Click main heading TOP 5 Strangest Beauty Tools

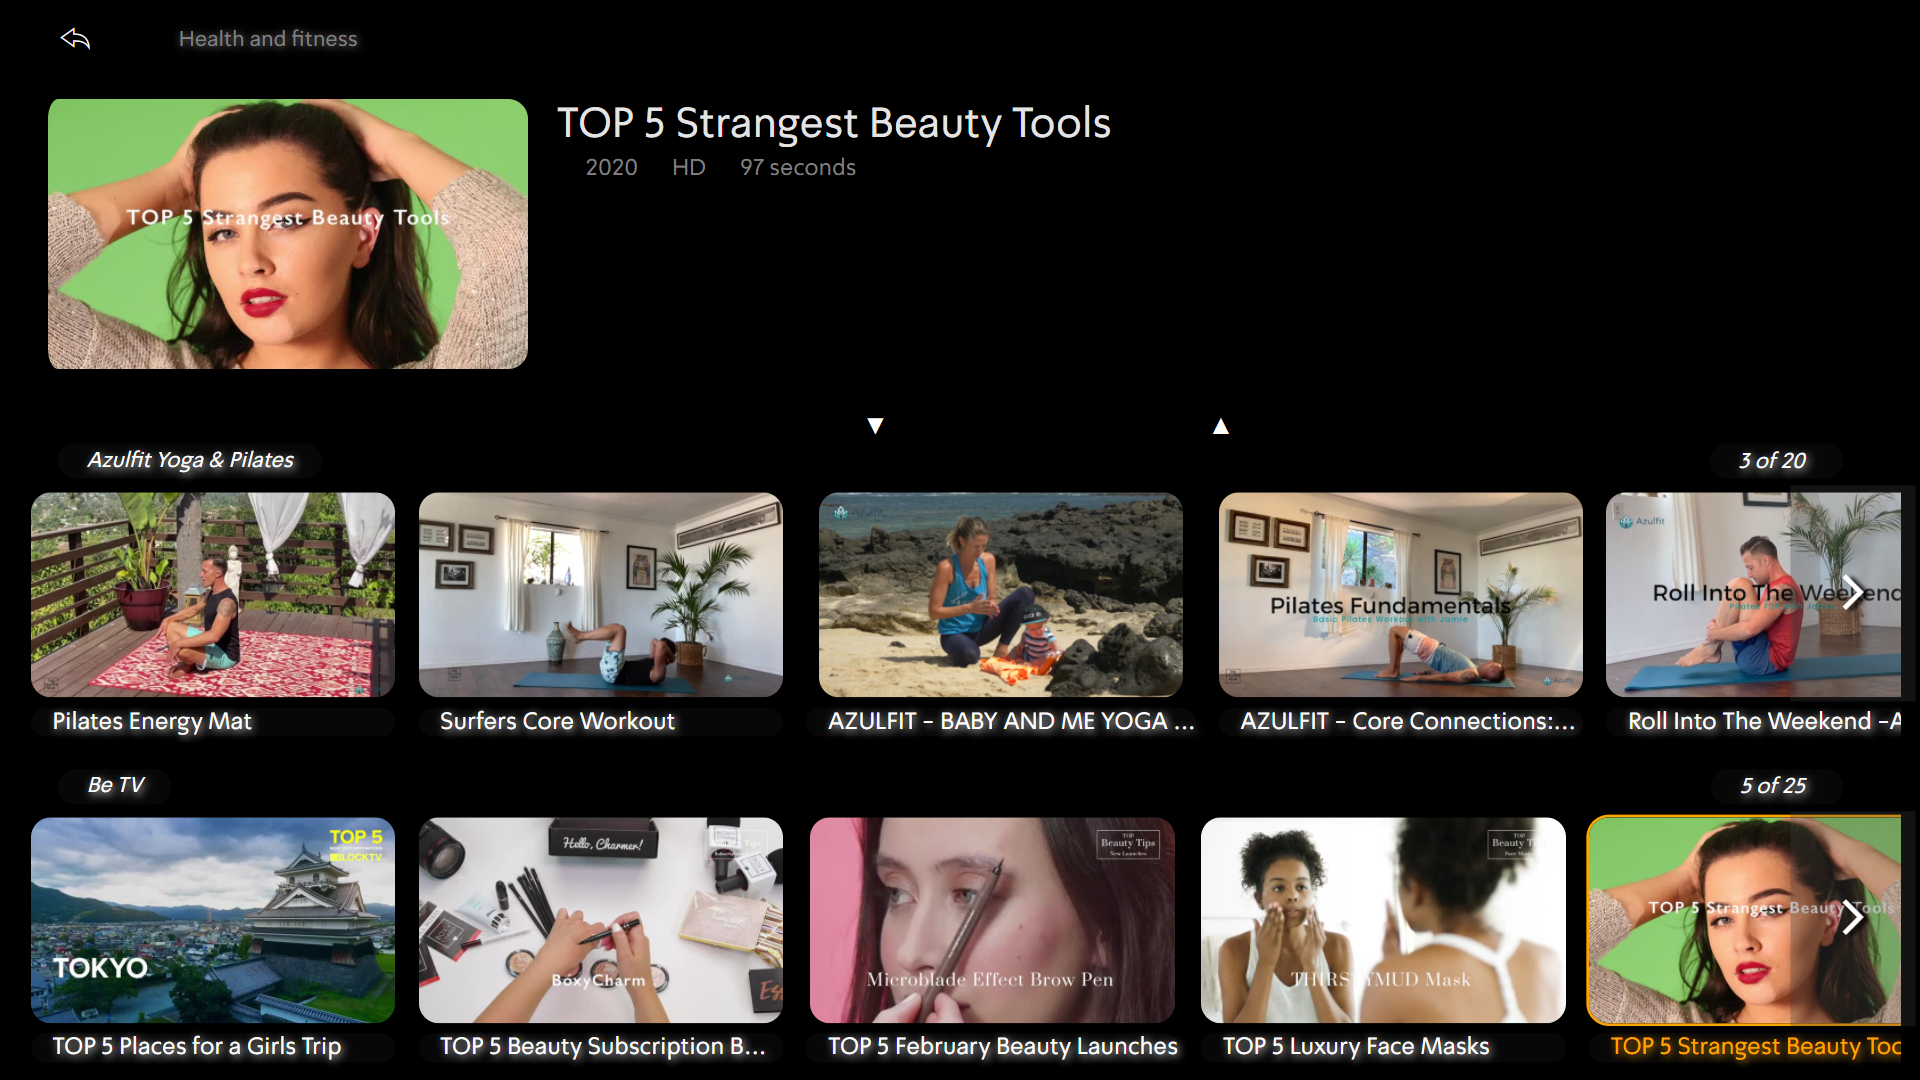click(x=834, y=123)
